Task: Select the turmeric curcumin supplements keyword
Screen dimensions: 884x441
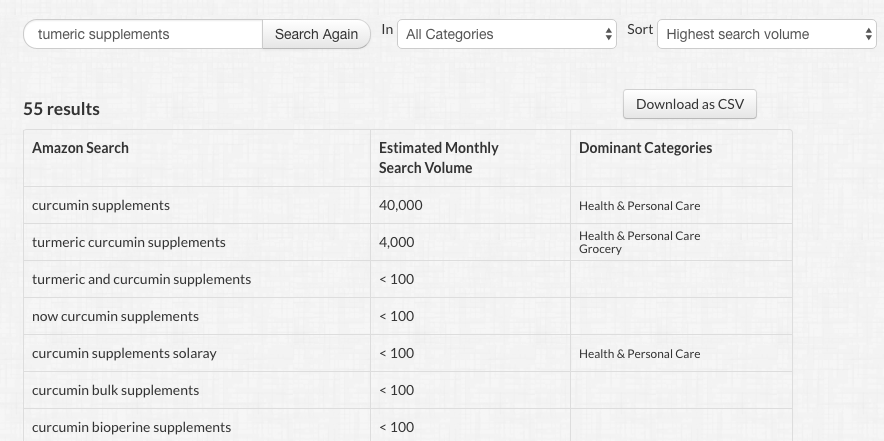Action: 129,242
